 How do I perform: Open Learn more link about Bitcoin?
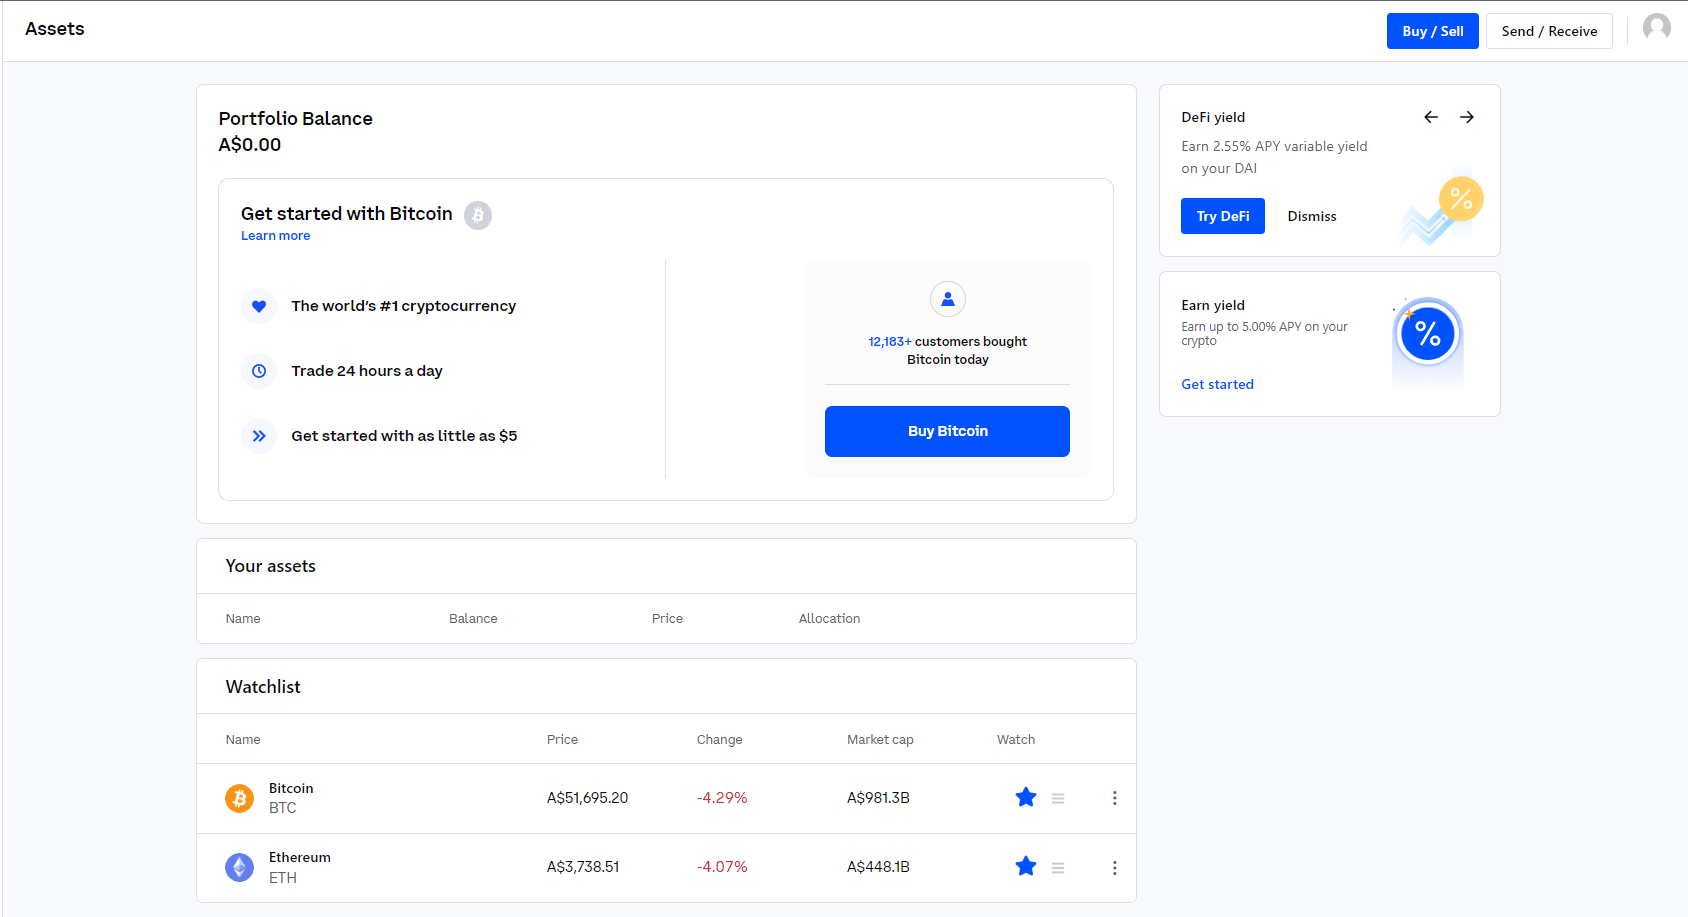275,236
